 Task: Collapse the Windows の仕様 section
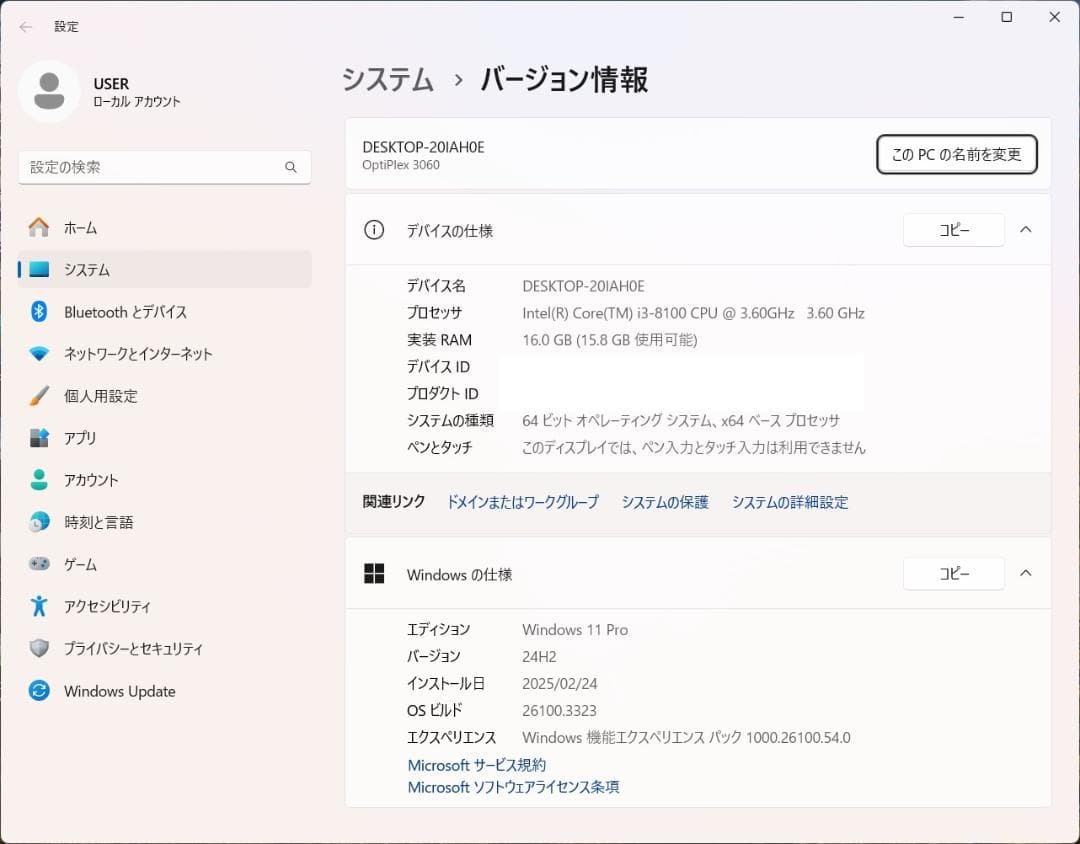pyautogui.click(x=1025, y=573)
